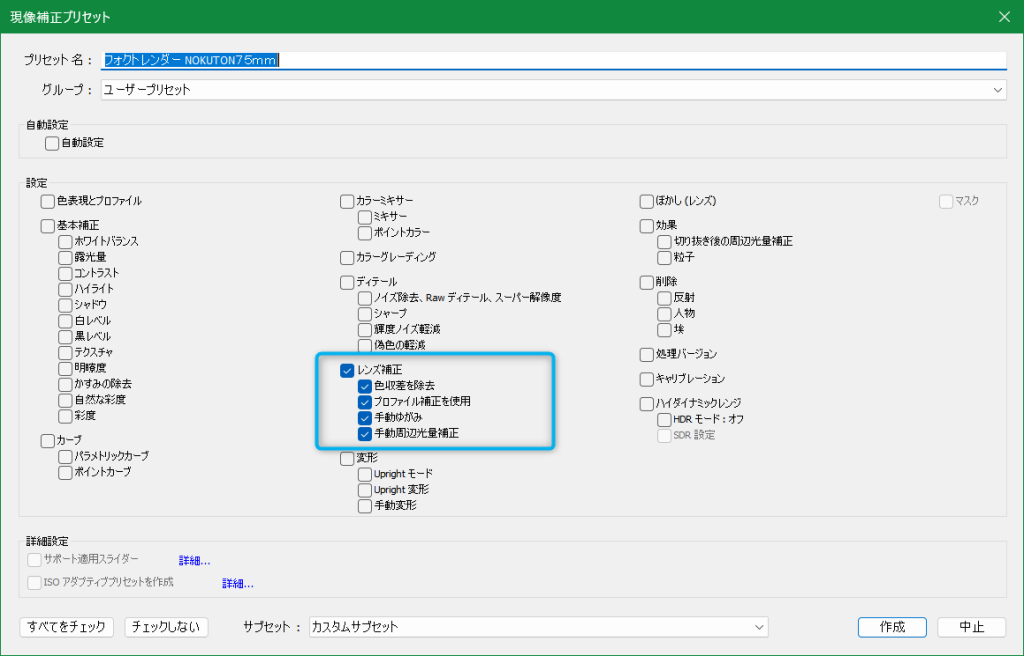Screen dimensions: 1024x656
Task: Click the プリセット名 text field
Action: coord(553,60)
